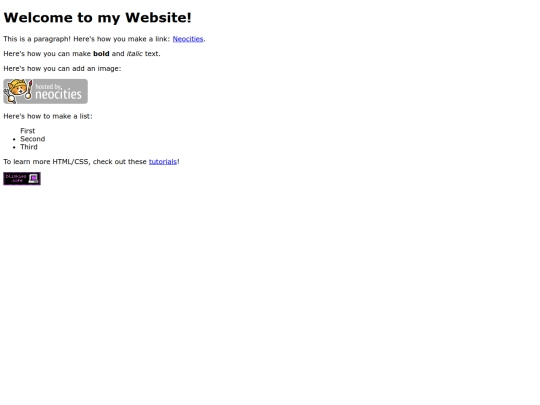Click the bullet beside "Third"
540x405 pixels.
coord(14,147)
